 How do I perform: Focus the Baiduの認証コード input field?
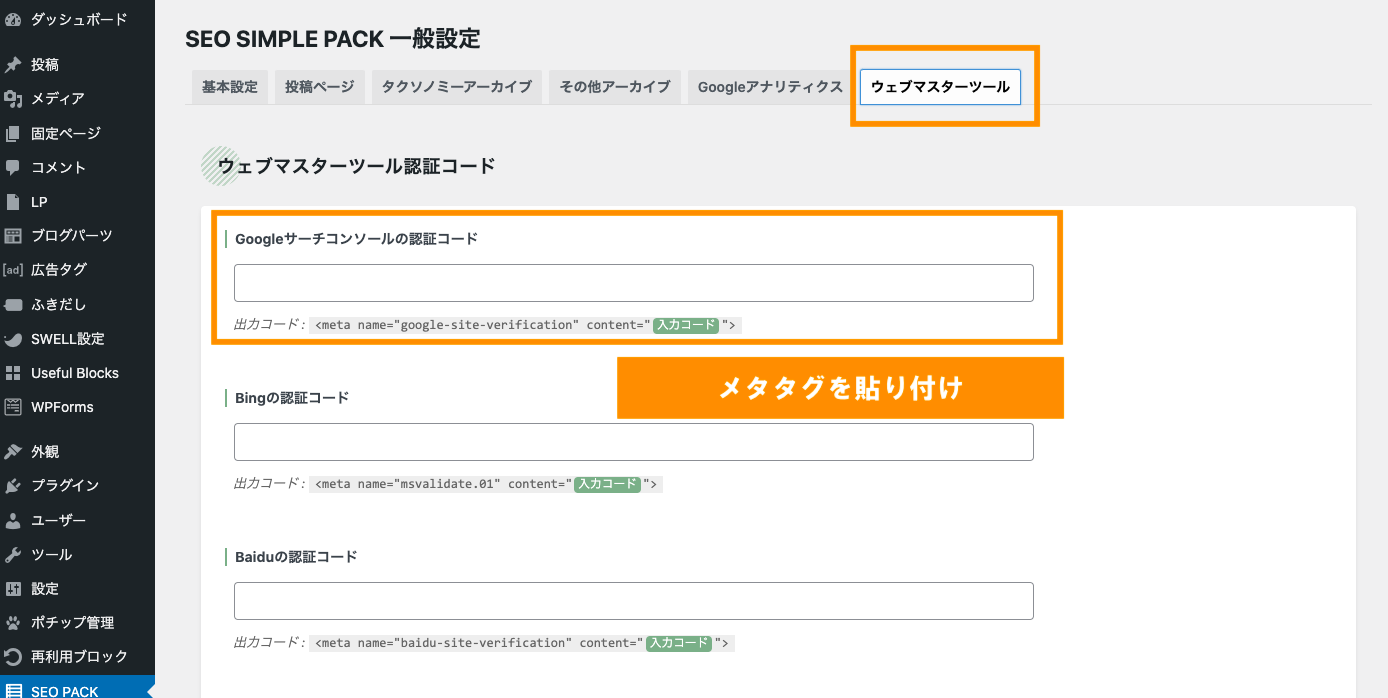[x=634, y=601]
